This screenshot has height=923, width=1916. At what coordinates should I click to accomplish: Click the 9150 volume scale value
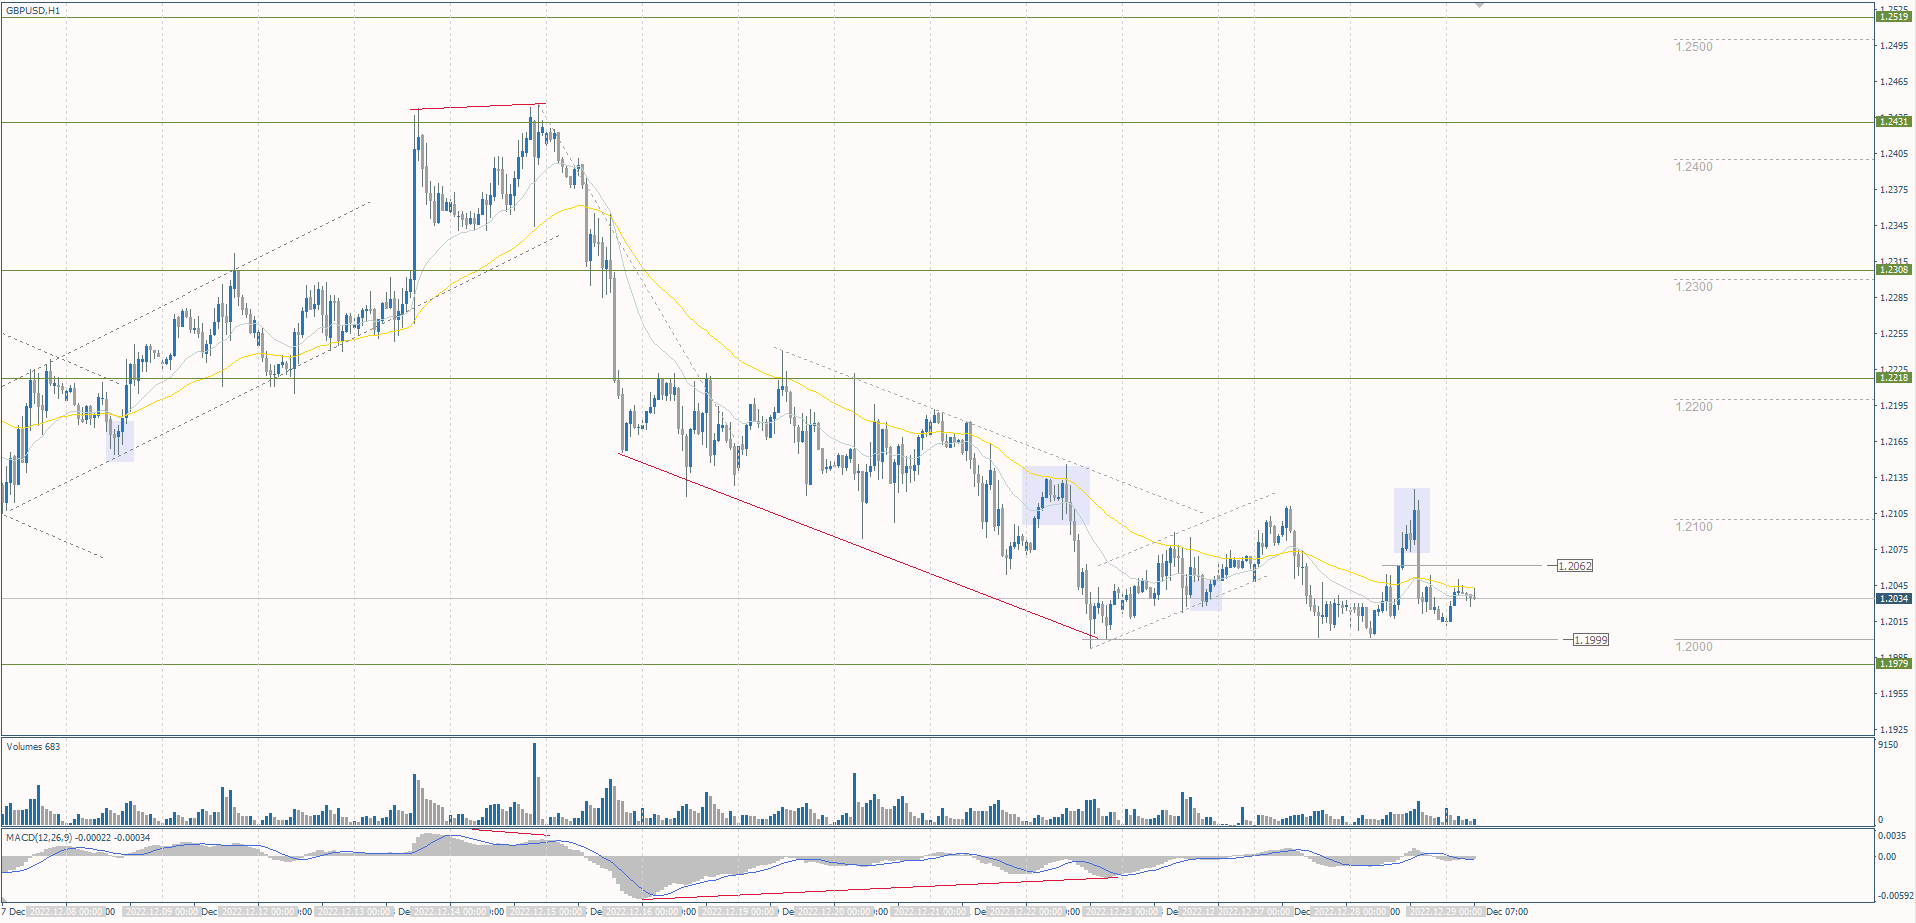tap(1888, 745)
